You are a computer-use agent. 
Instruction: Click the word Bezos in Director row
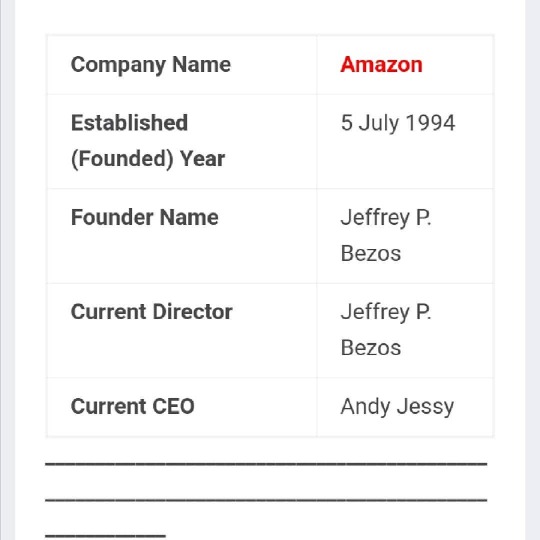pyautogui.click(x=371, y=348)
